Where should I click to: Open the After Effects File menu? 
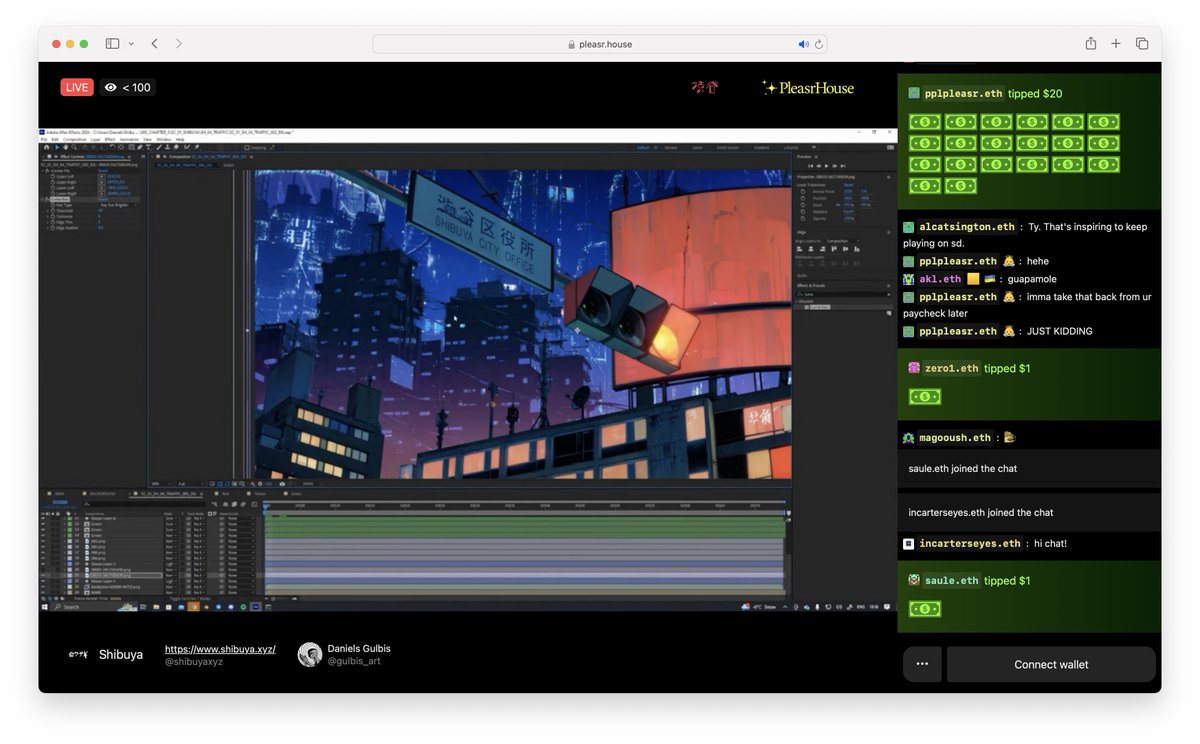coord(43,139)
